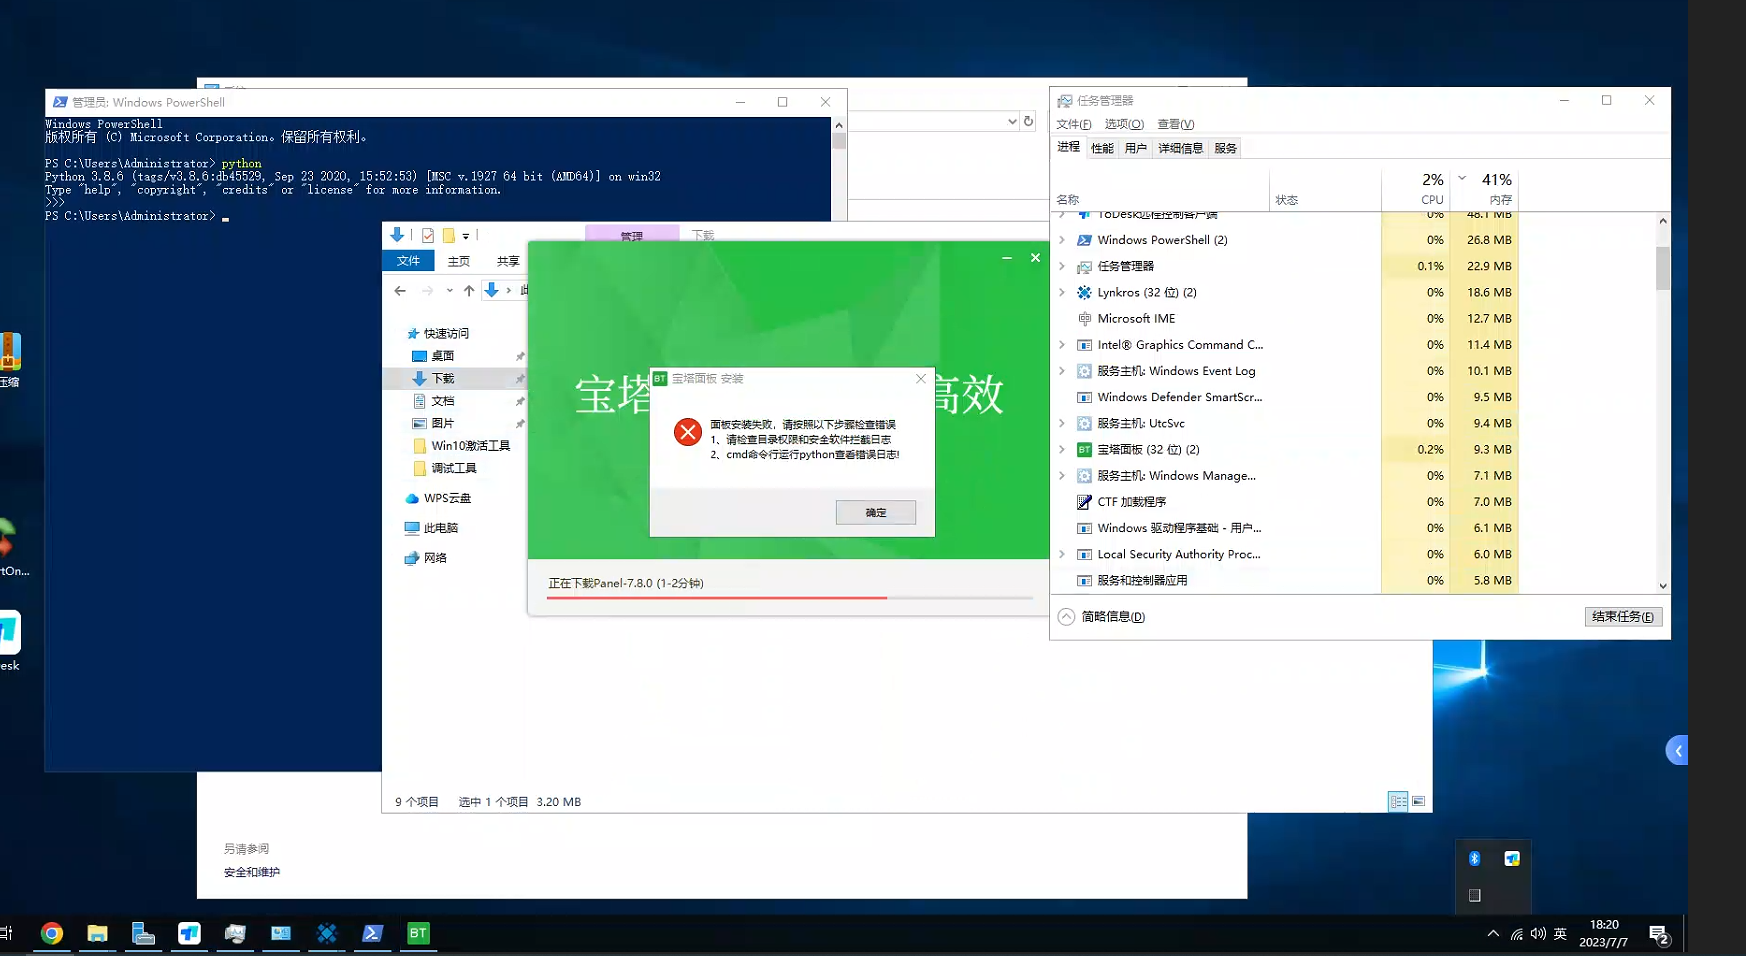The height and width of the screenshot is (956, 1746).
Task: Open File Explorer from taskbar
Action: click(x=97, y=933)
